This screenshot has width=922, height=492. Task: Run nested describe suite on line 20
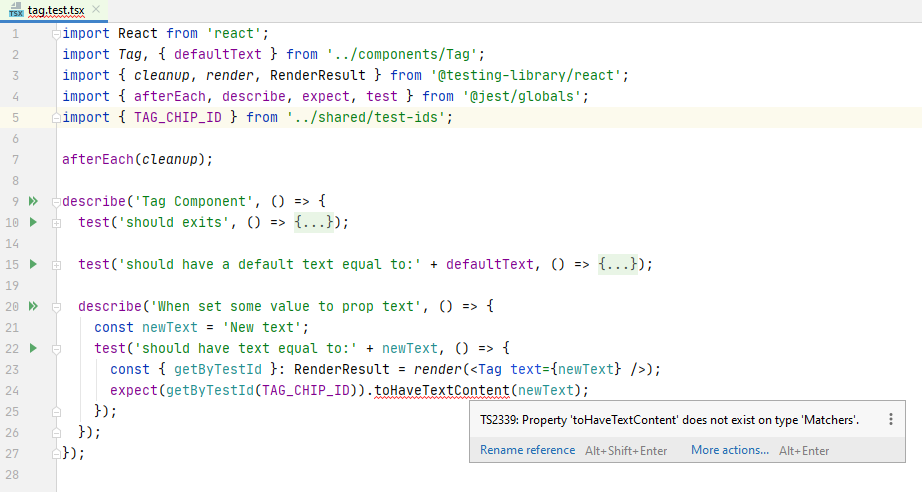34,306
